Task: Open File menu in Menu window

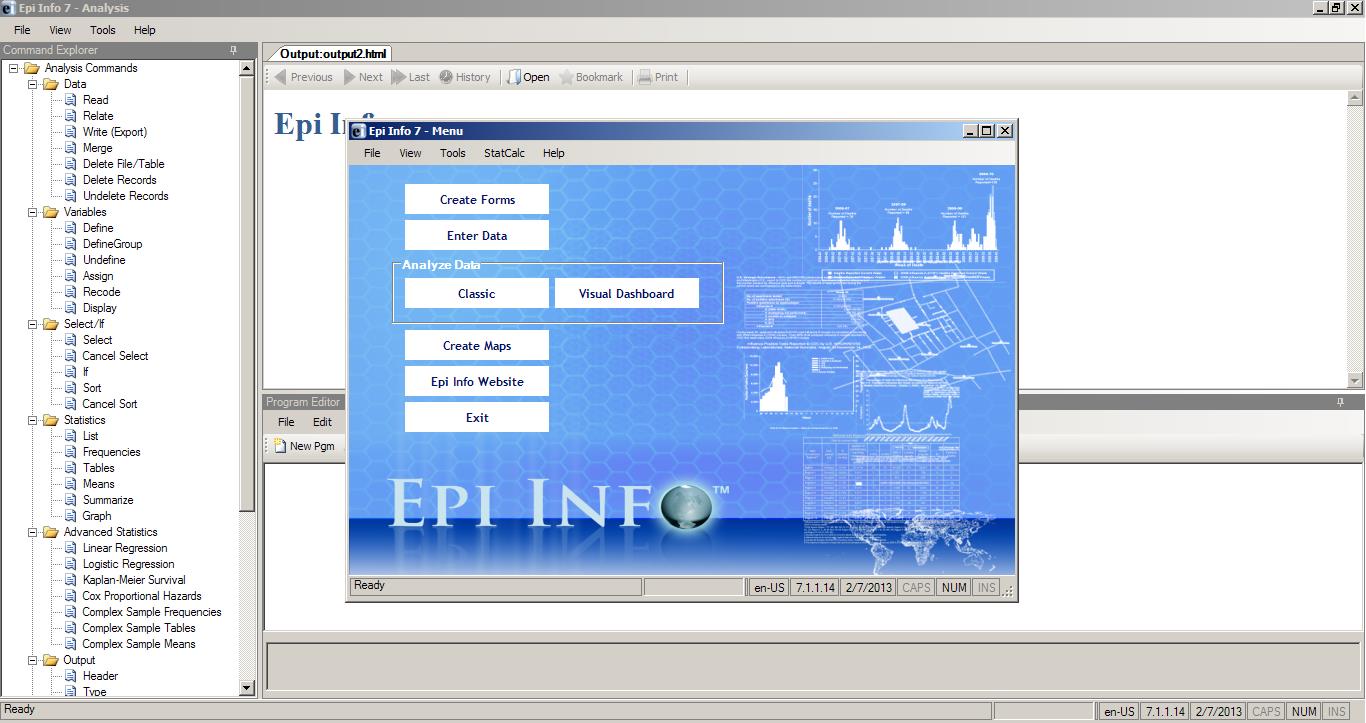Action: tap(372, 153)
